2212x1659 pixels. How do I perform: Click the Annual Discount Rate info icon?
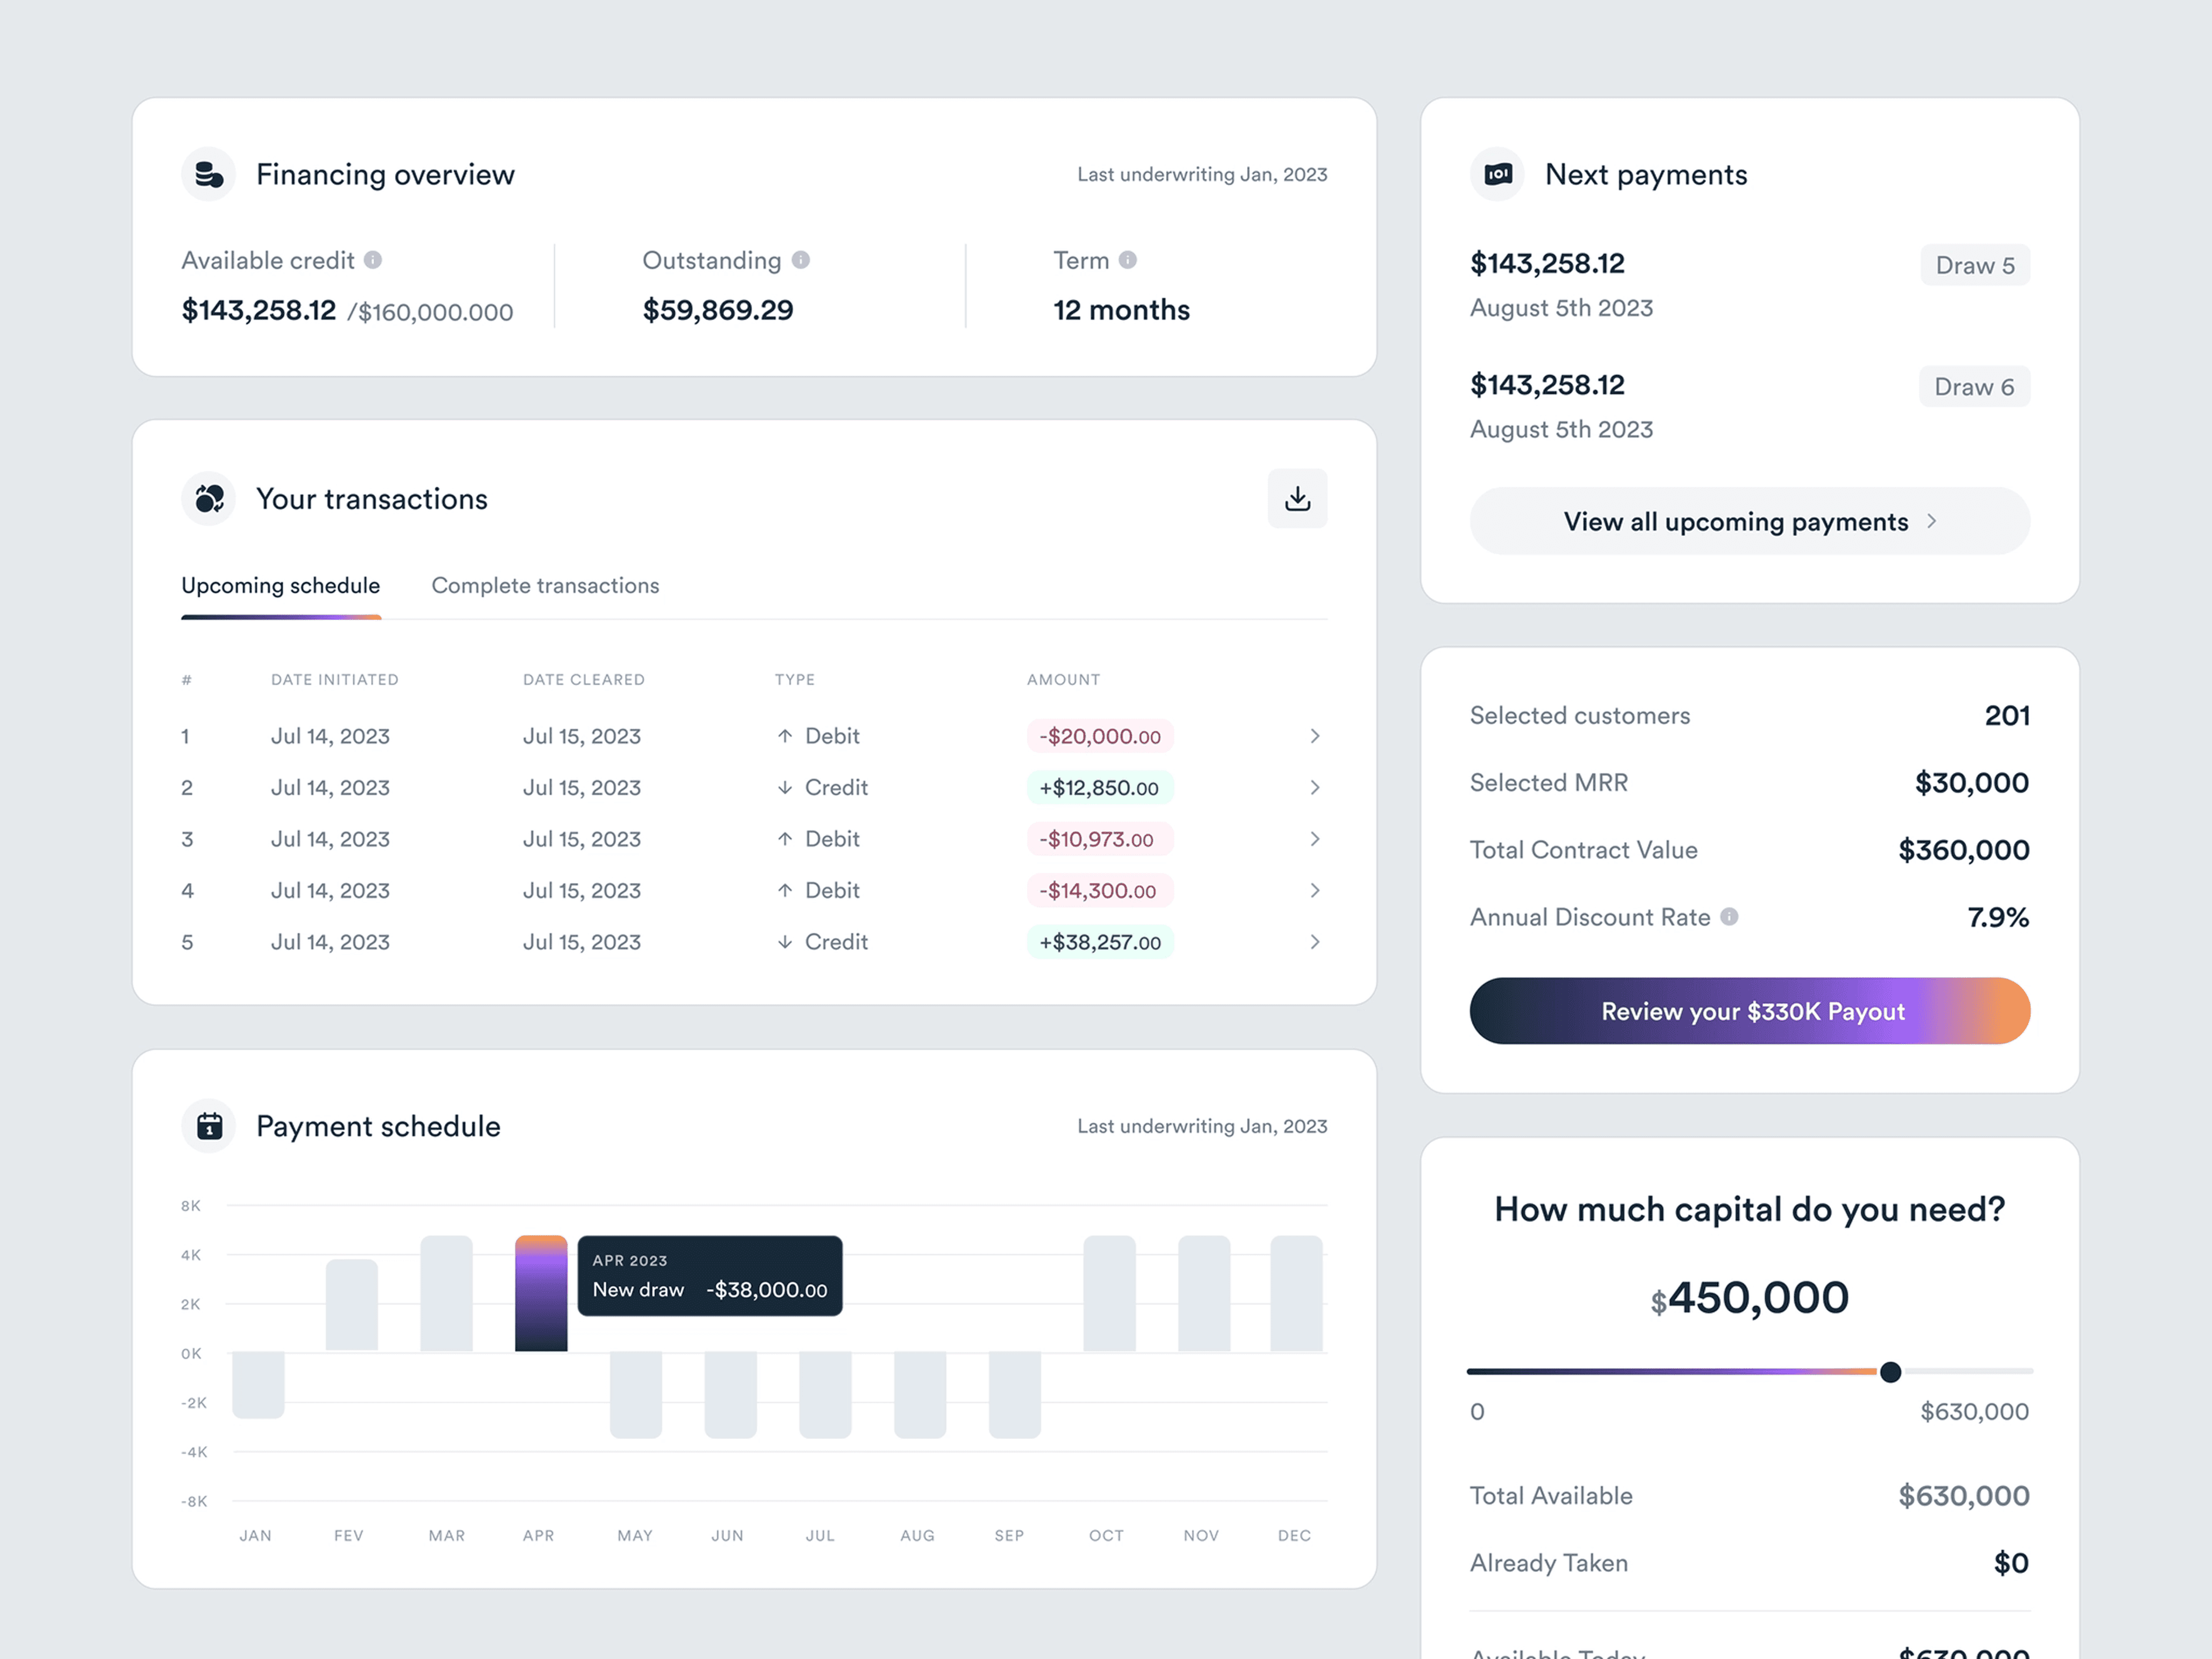(x=1729, y=916)
